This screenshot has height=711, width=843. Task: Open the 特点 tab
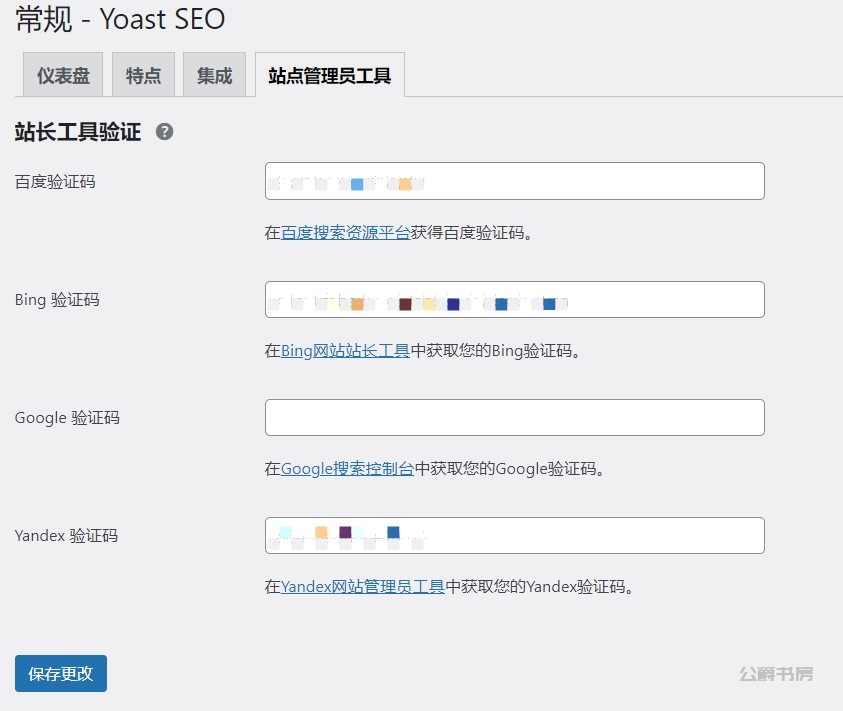pos(143,75)
